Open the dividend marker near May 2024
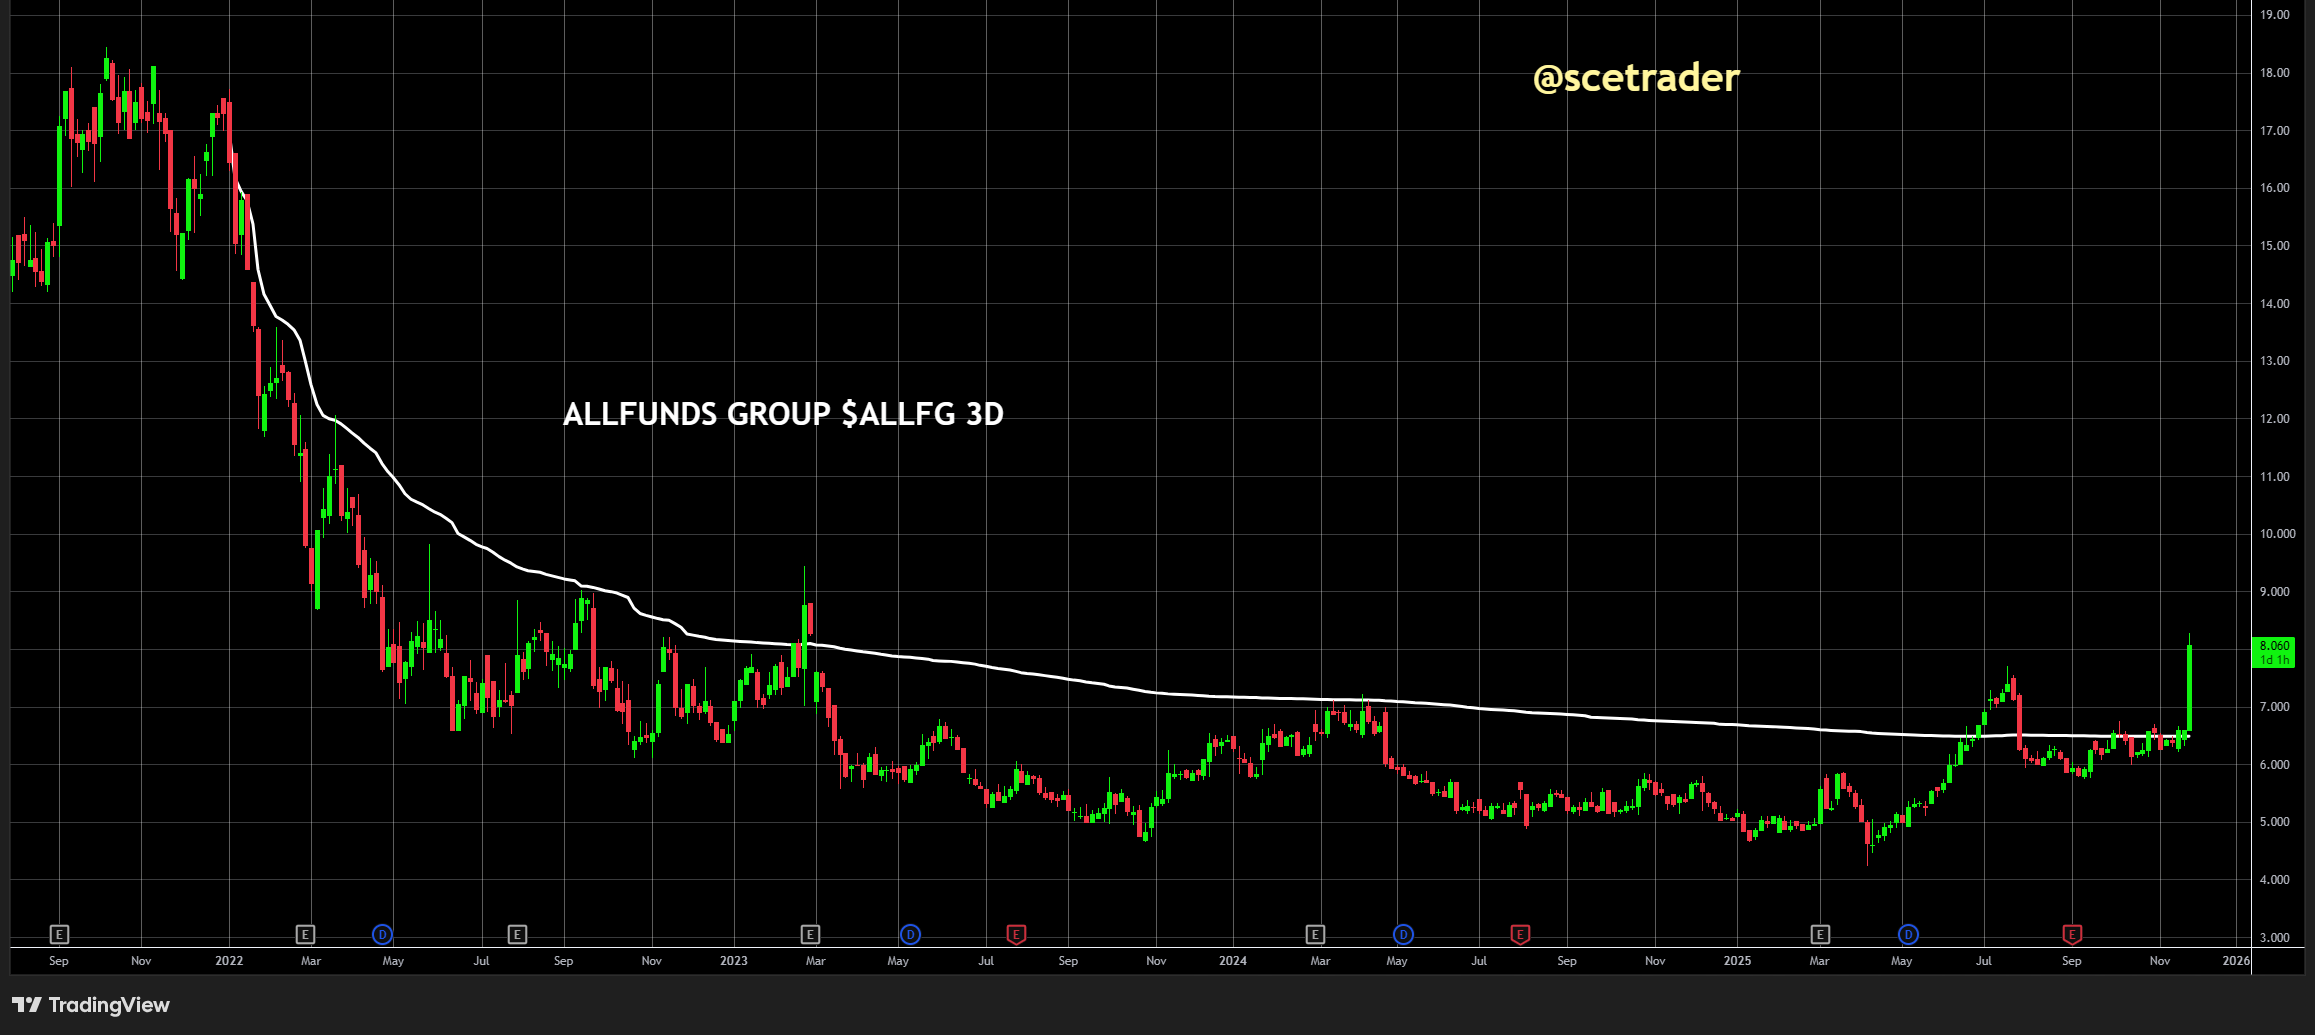This screenshot has width=2315, height=1035. pos(1403,934)
